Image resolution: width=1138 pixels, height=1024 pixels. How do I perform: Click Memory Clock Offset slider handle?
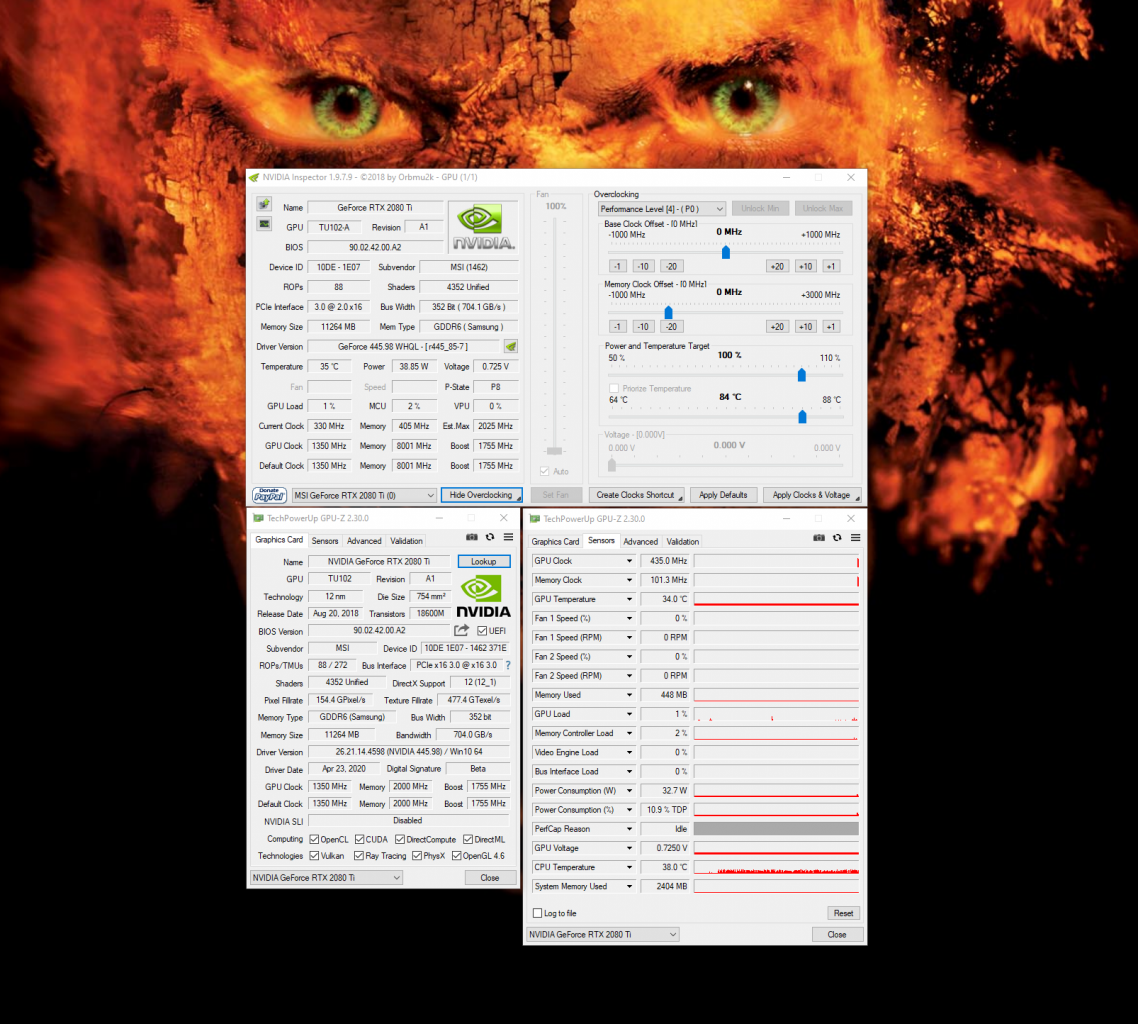[668, 312]
